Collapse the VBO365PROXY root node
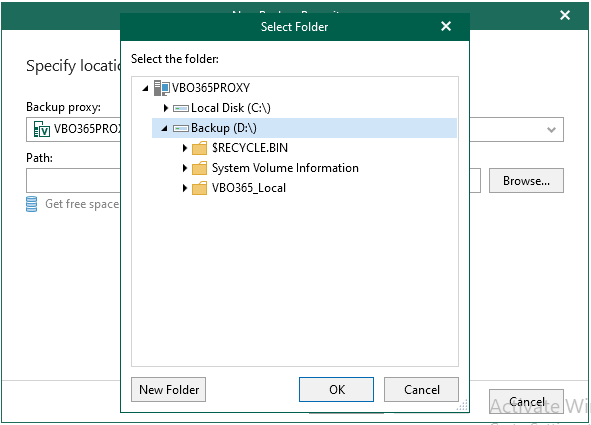 145,89
